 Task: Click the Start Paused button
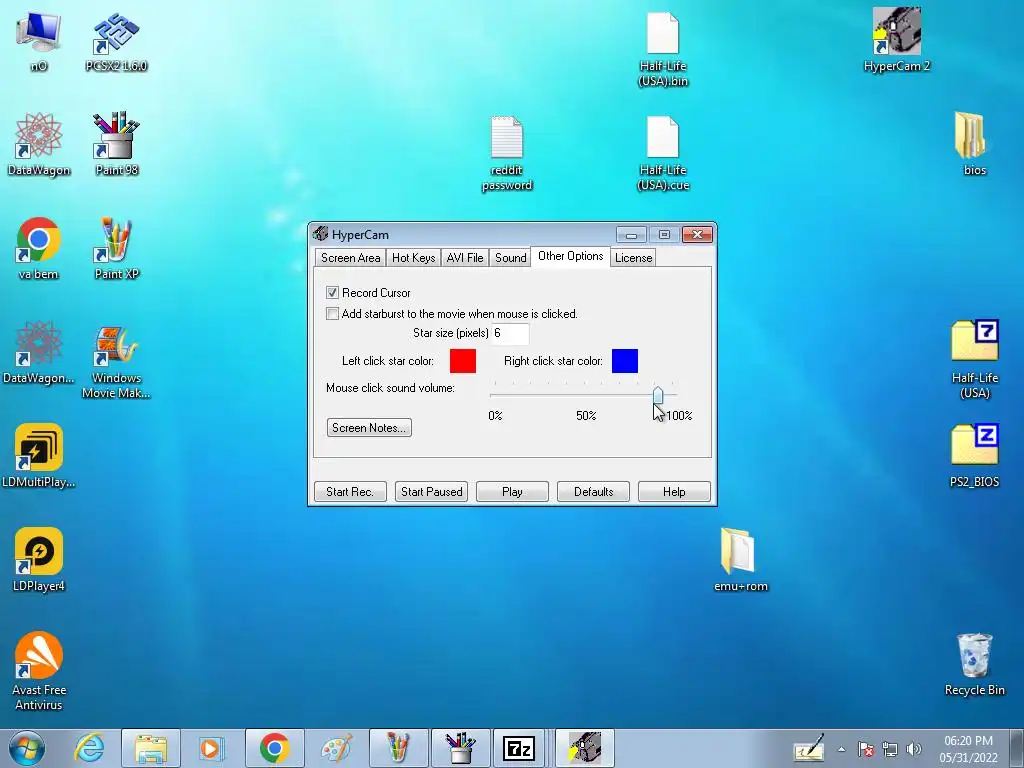click(432, 492)
